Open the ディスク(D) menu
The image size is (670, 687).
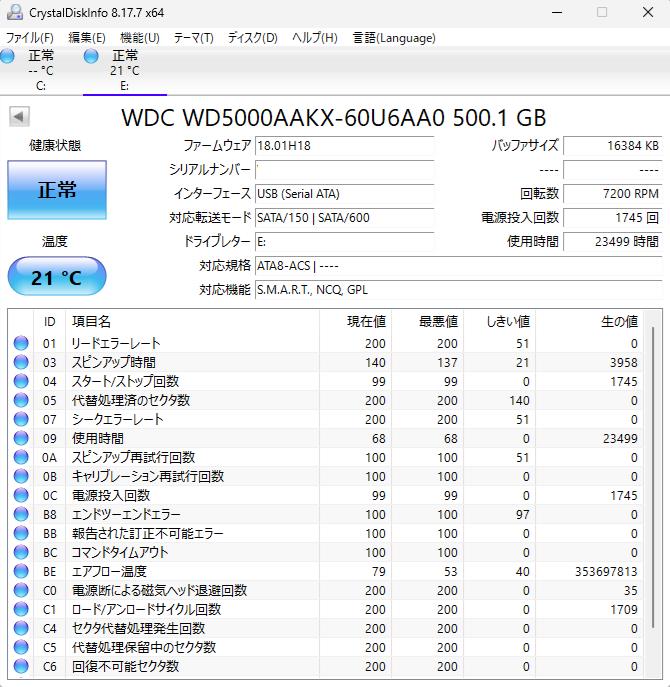click(252, 38)
